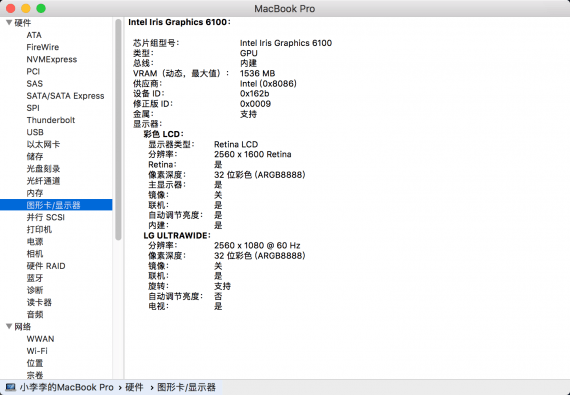
Task: Click the 类型 value GPU
Action: tap(249, 53)
